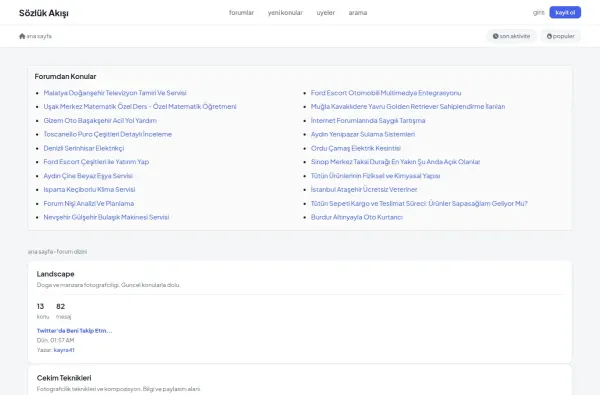This screenshot has width=600, height=395.
Task: Click the Forumdan Konular heading
Action: click(65, 76)
